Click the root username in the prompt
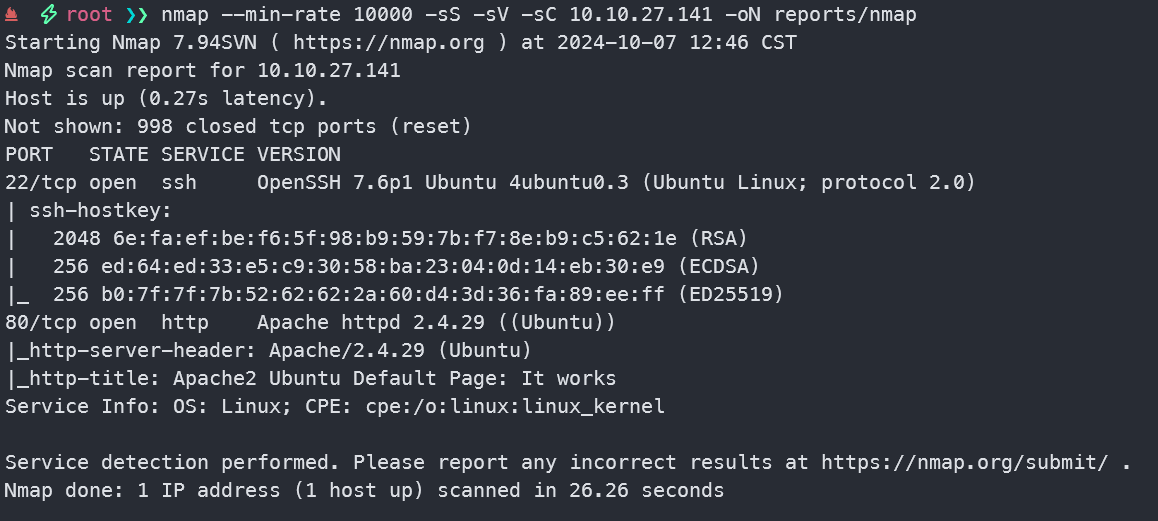 (x=89, y=15)
